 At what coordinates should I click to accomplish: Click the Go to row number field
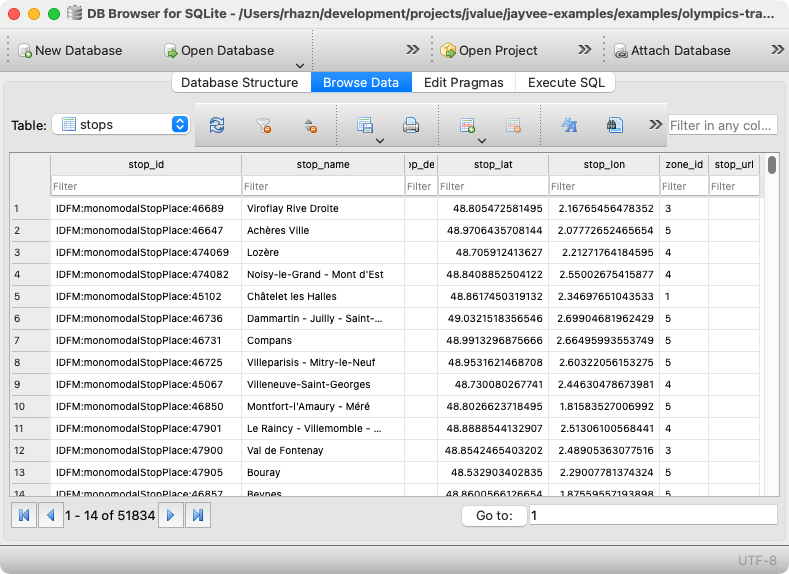(x=651, y=515)
